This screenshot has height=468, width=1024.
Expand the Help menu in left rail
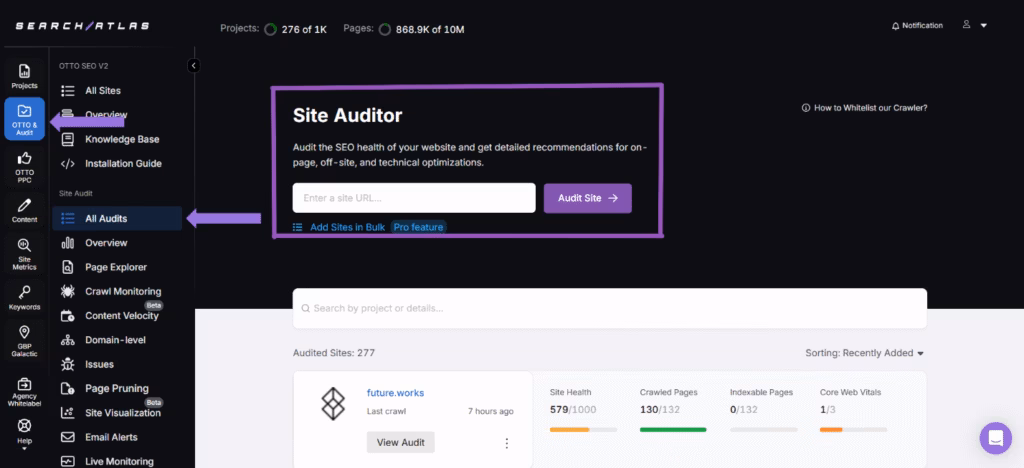24,431
